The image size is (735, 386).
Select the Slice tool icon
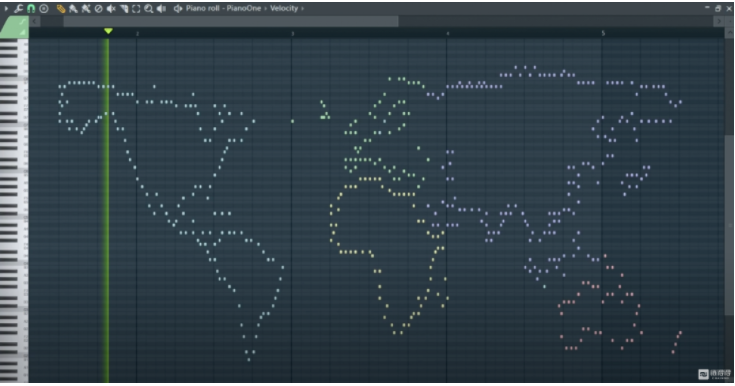click(124, 8)
